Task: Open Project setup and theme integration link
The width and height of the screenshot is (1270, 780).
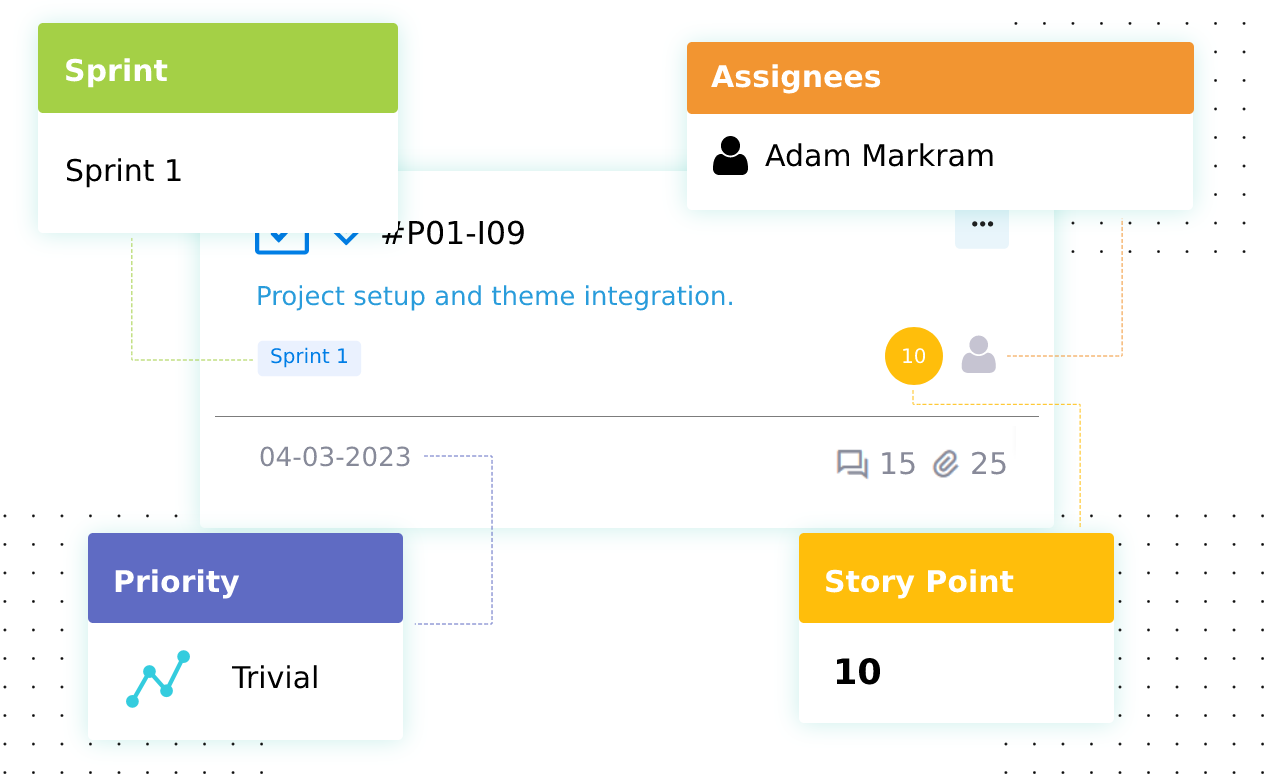Action: pos(495,296)
